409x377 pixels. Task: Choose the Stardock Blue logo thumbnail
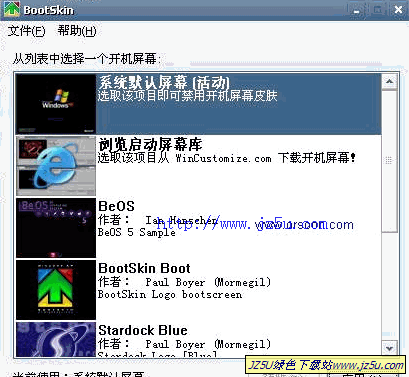click(x=56, y=339)
